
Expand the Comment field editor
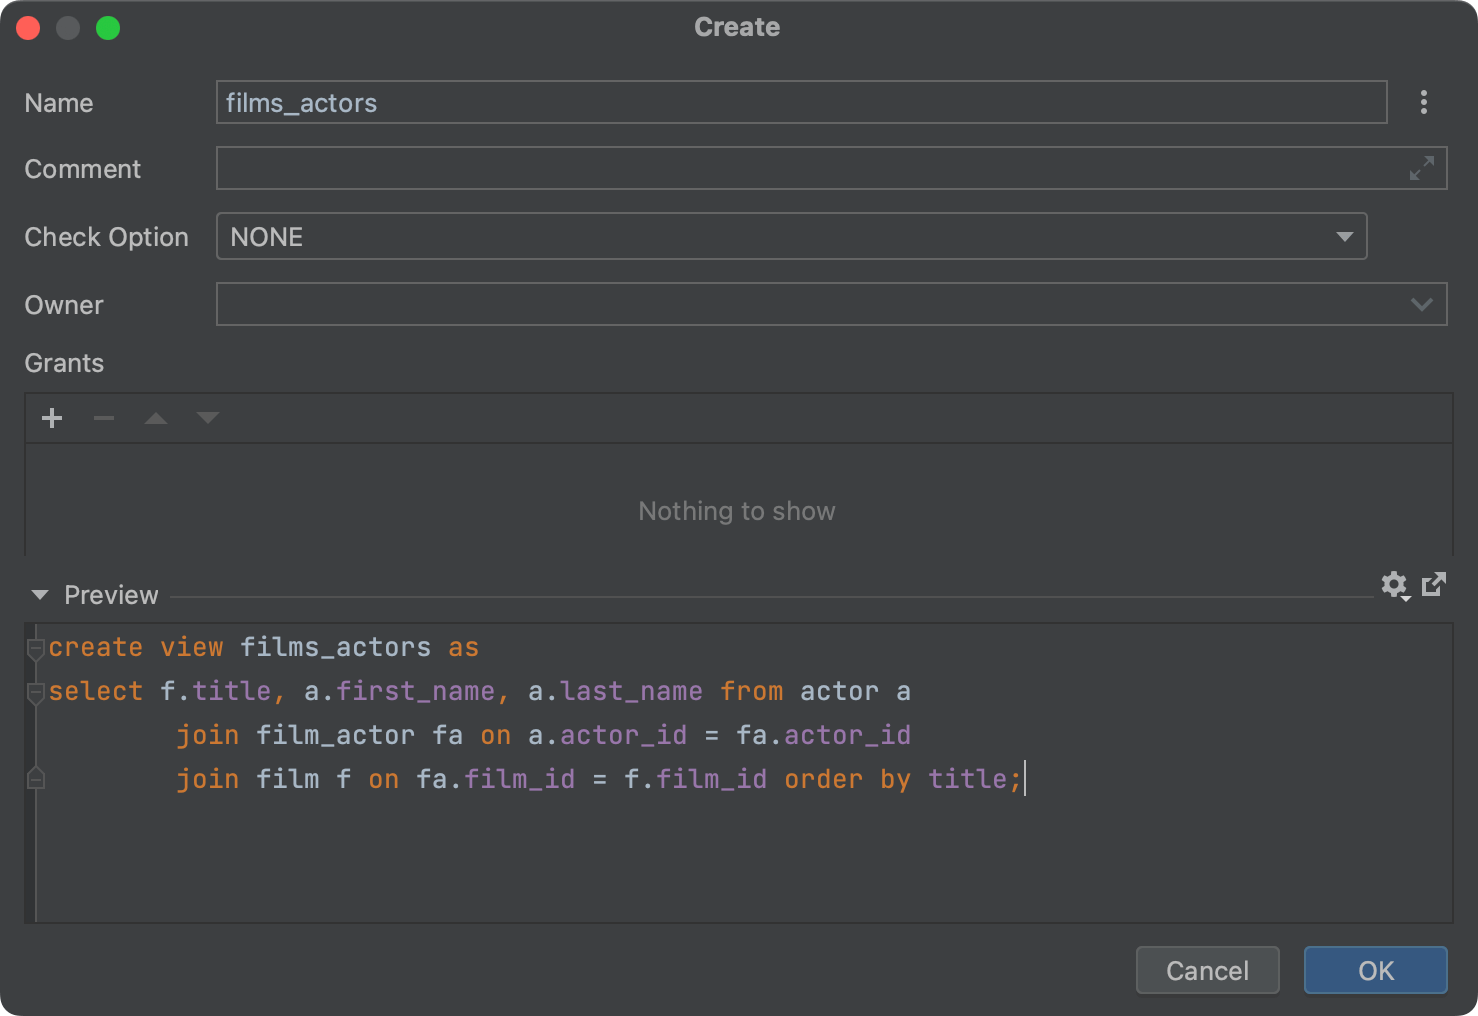[1422, 168]
